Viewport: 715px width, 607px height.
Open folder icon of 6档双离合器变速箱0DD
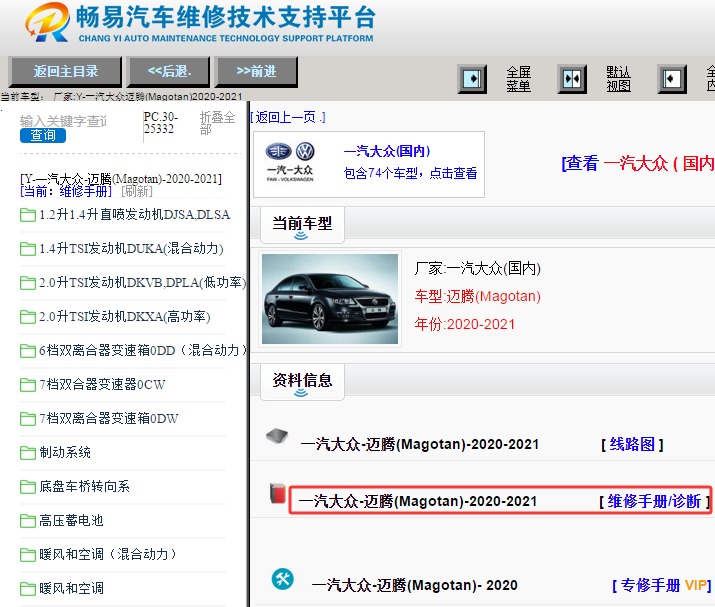[x=28, y=351]
